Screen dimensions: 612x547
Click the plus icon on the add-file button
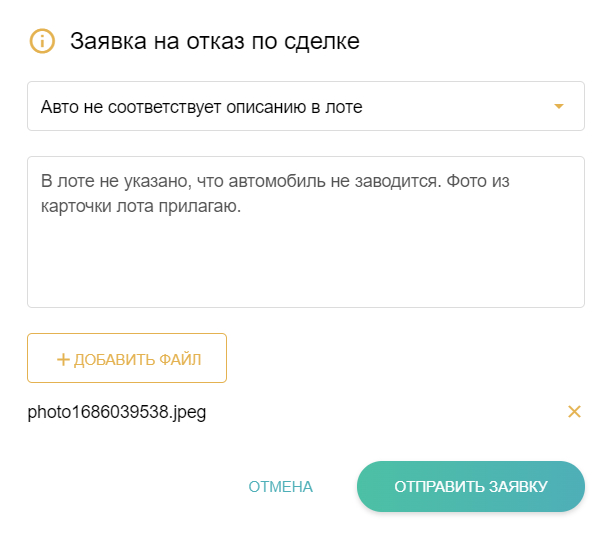(x=63, y=360)
